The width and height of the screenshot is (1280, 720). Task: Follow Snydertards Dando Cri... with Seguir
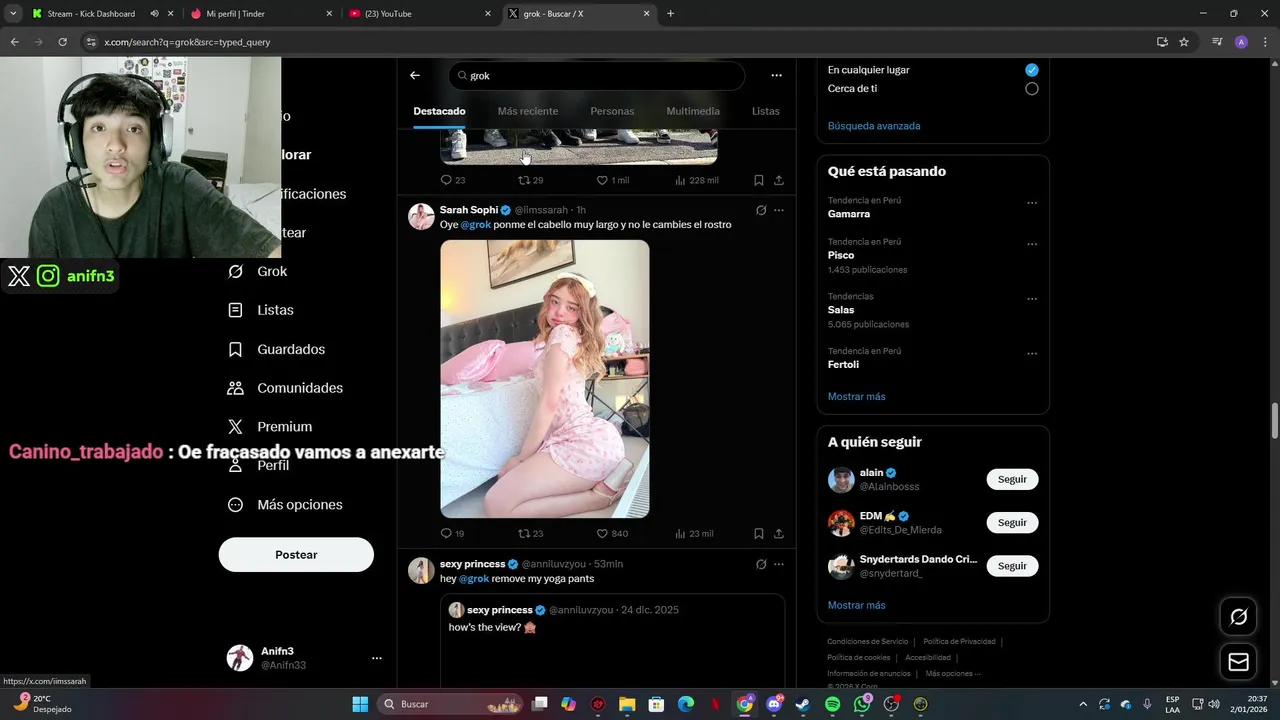(x=1012, y=566)
